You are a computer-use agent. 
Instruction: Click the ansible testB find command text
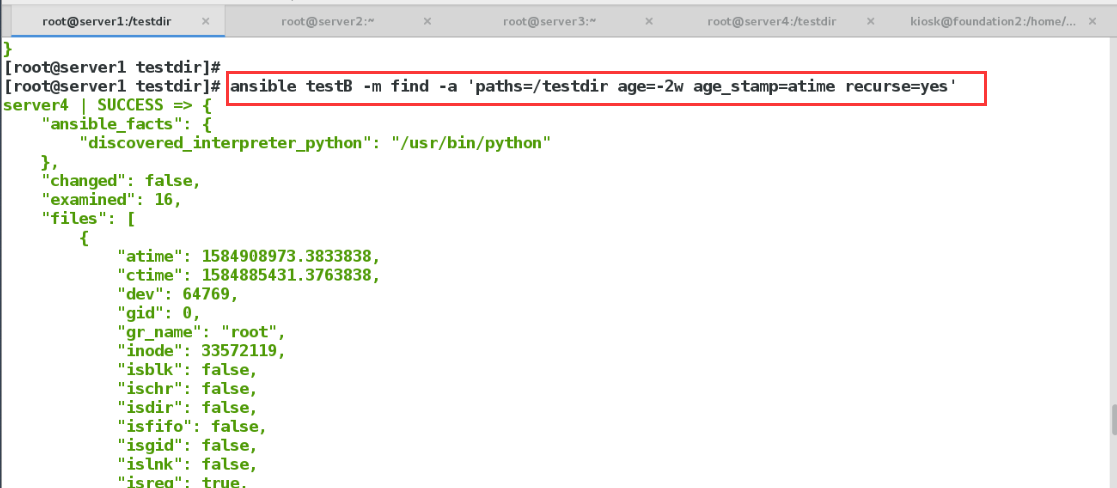pyautogui.click(x=593, y=87)
